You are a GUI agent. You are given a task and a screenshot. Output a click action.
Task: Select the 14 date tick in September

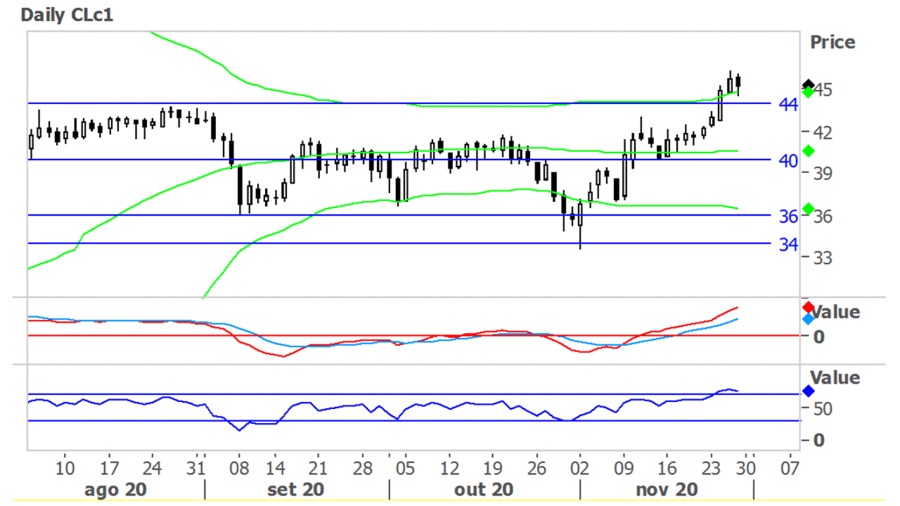(276, 468)
